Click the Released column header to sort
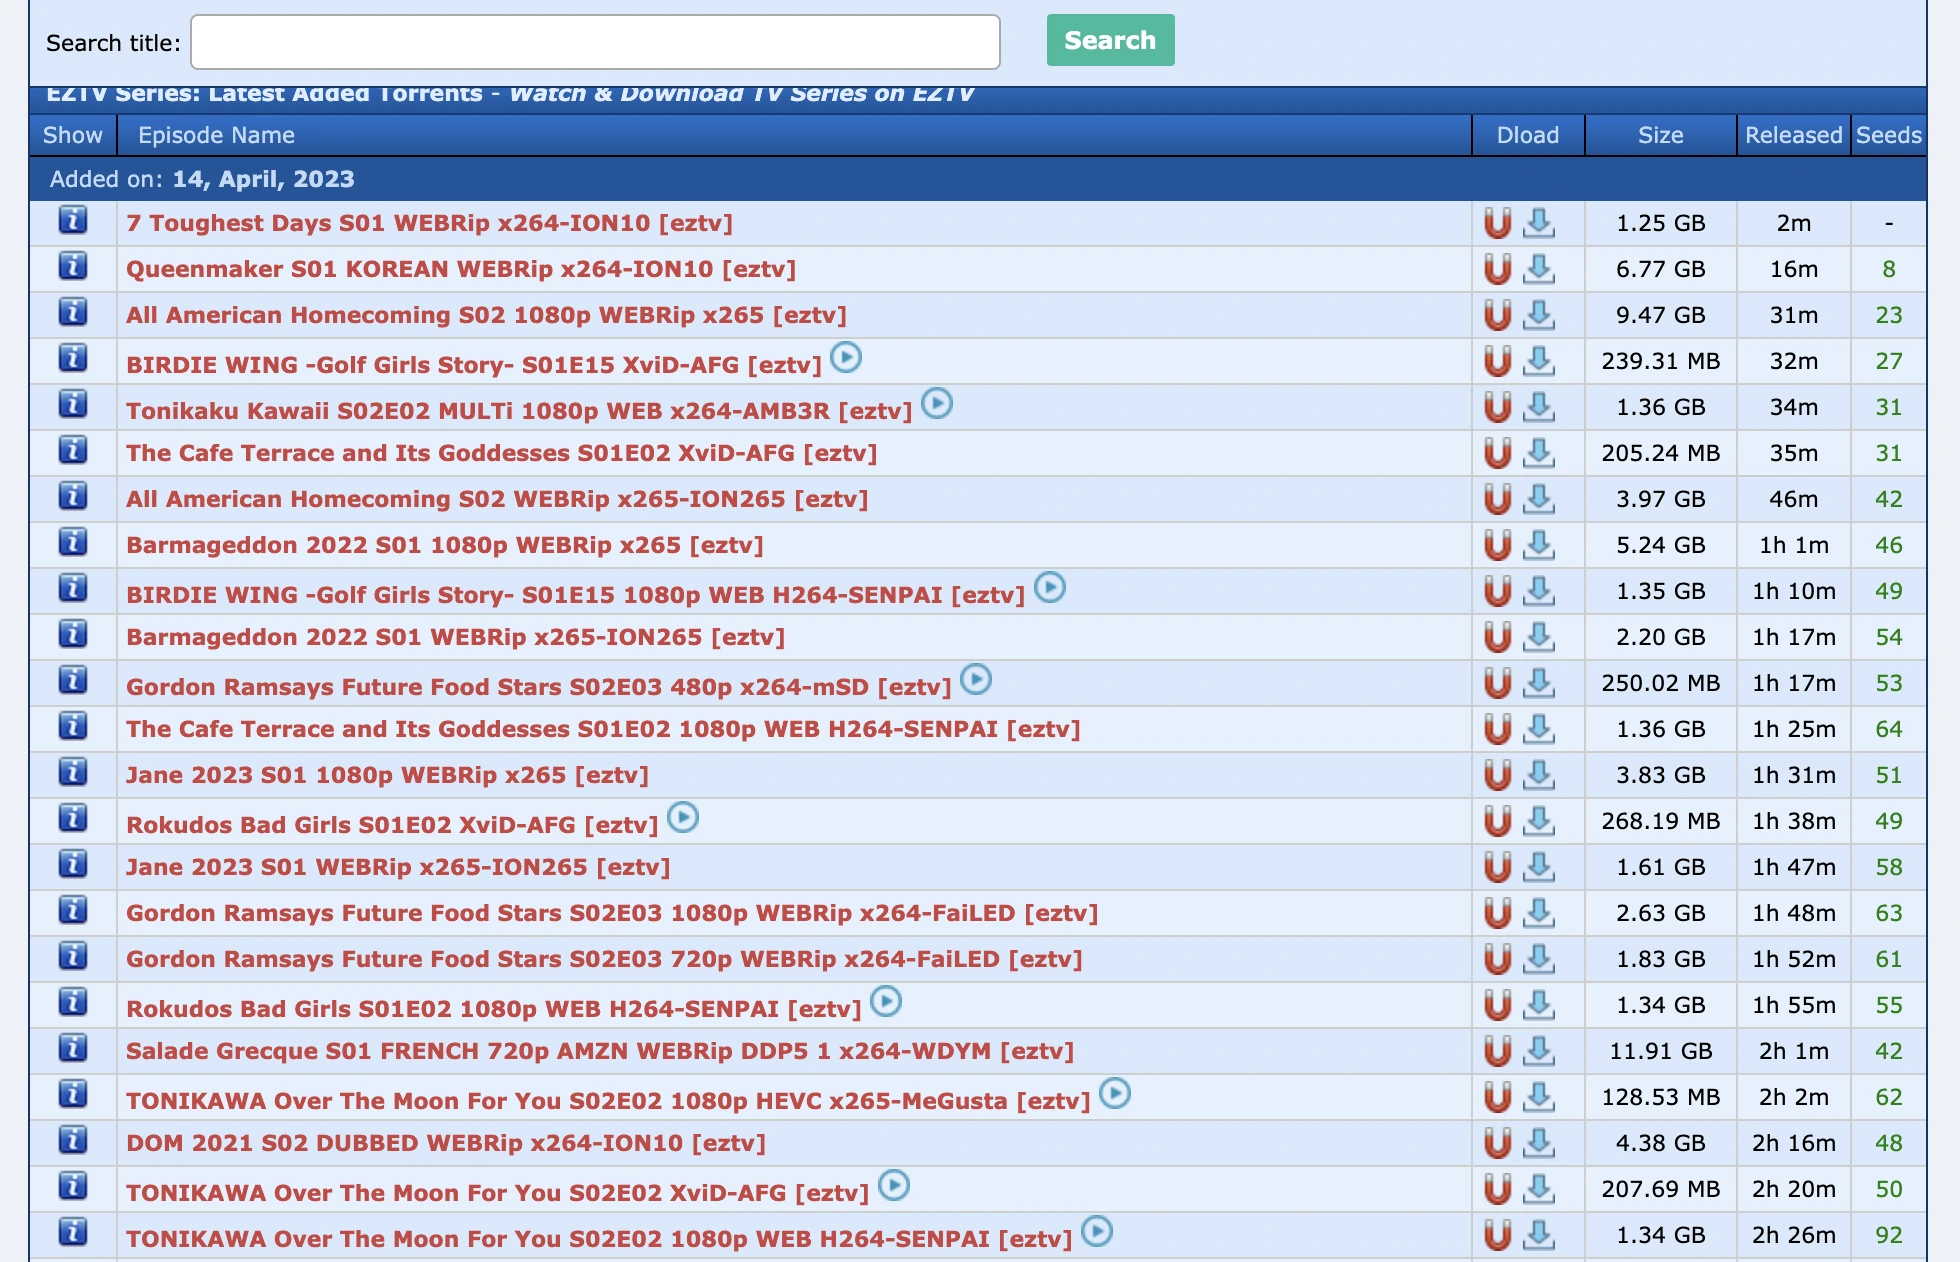1960x1262 pixels. click(x=1791, y=133)
